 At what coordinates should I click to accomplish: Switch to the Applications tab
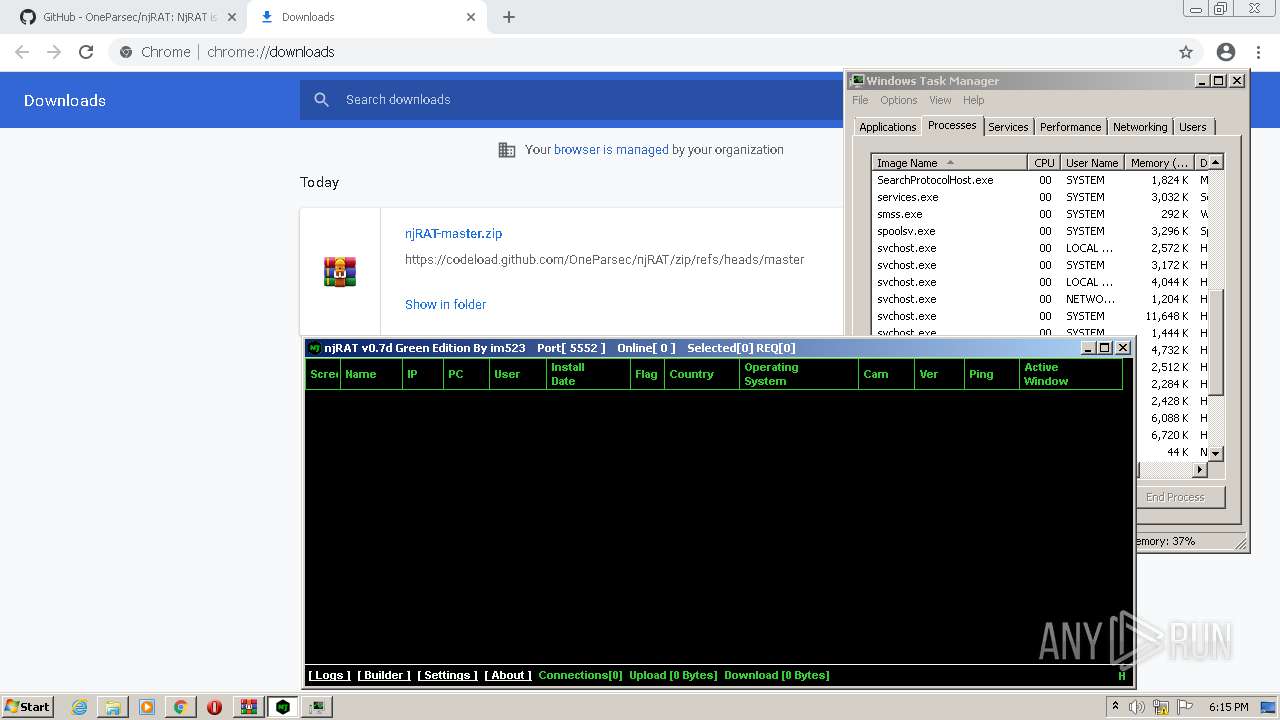[888, 127]
